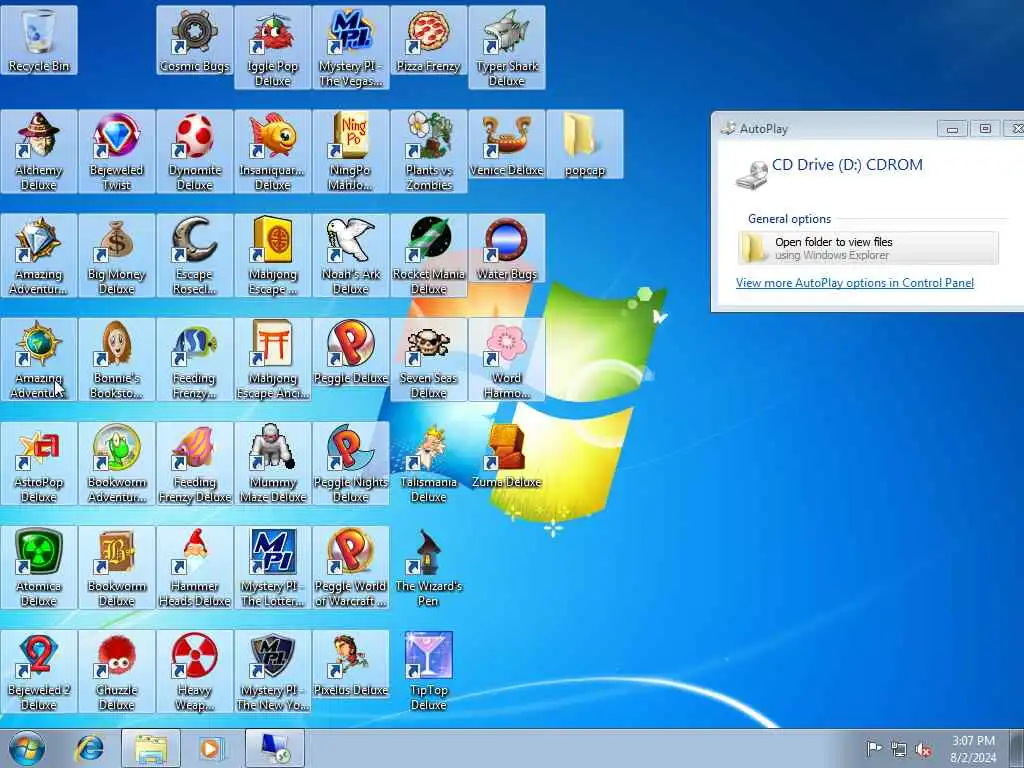Select the Atomica Deluxe shortcut
The image size is (1024, 768).
[39, 568]
